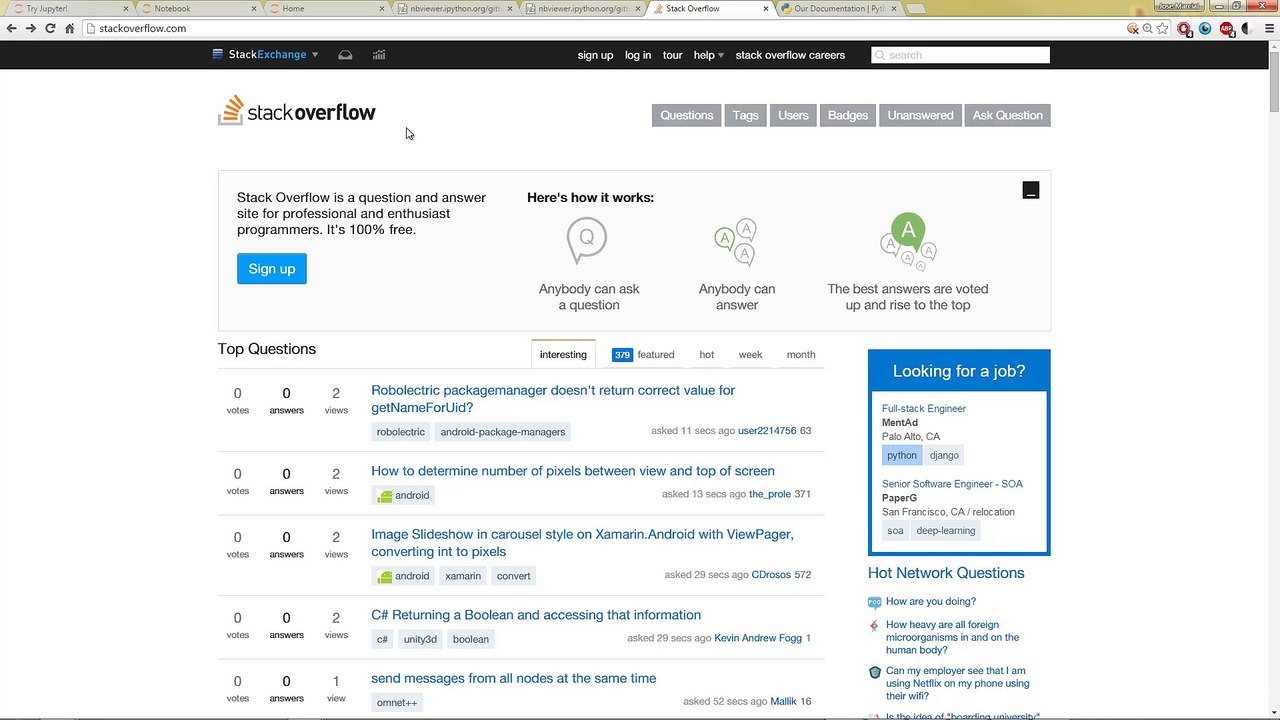1280x720 pixels.
Task: Open 'How are you doing?' hot question
Action: click(x=931, y=601)
